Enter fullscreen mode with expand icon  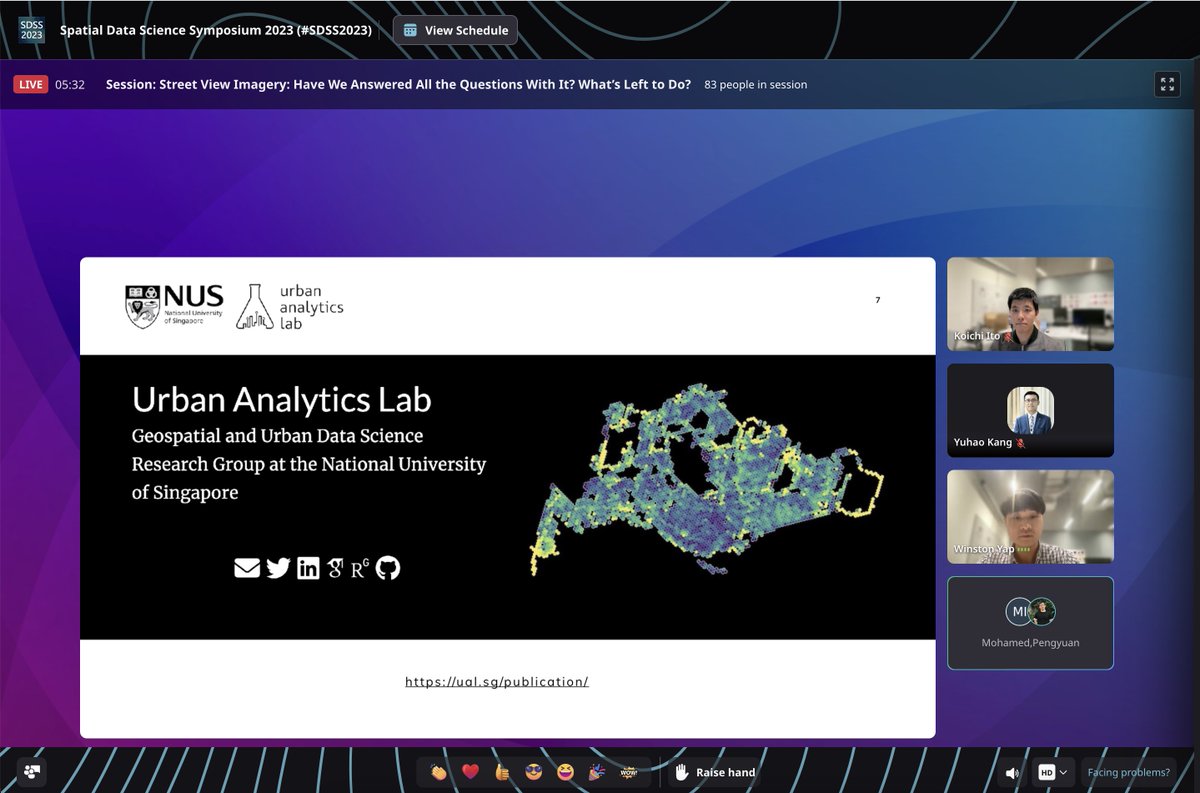point(1167,84)
